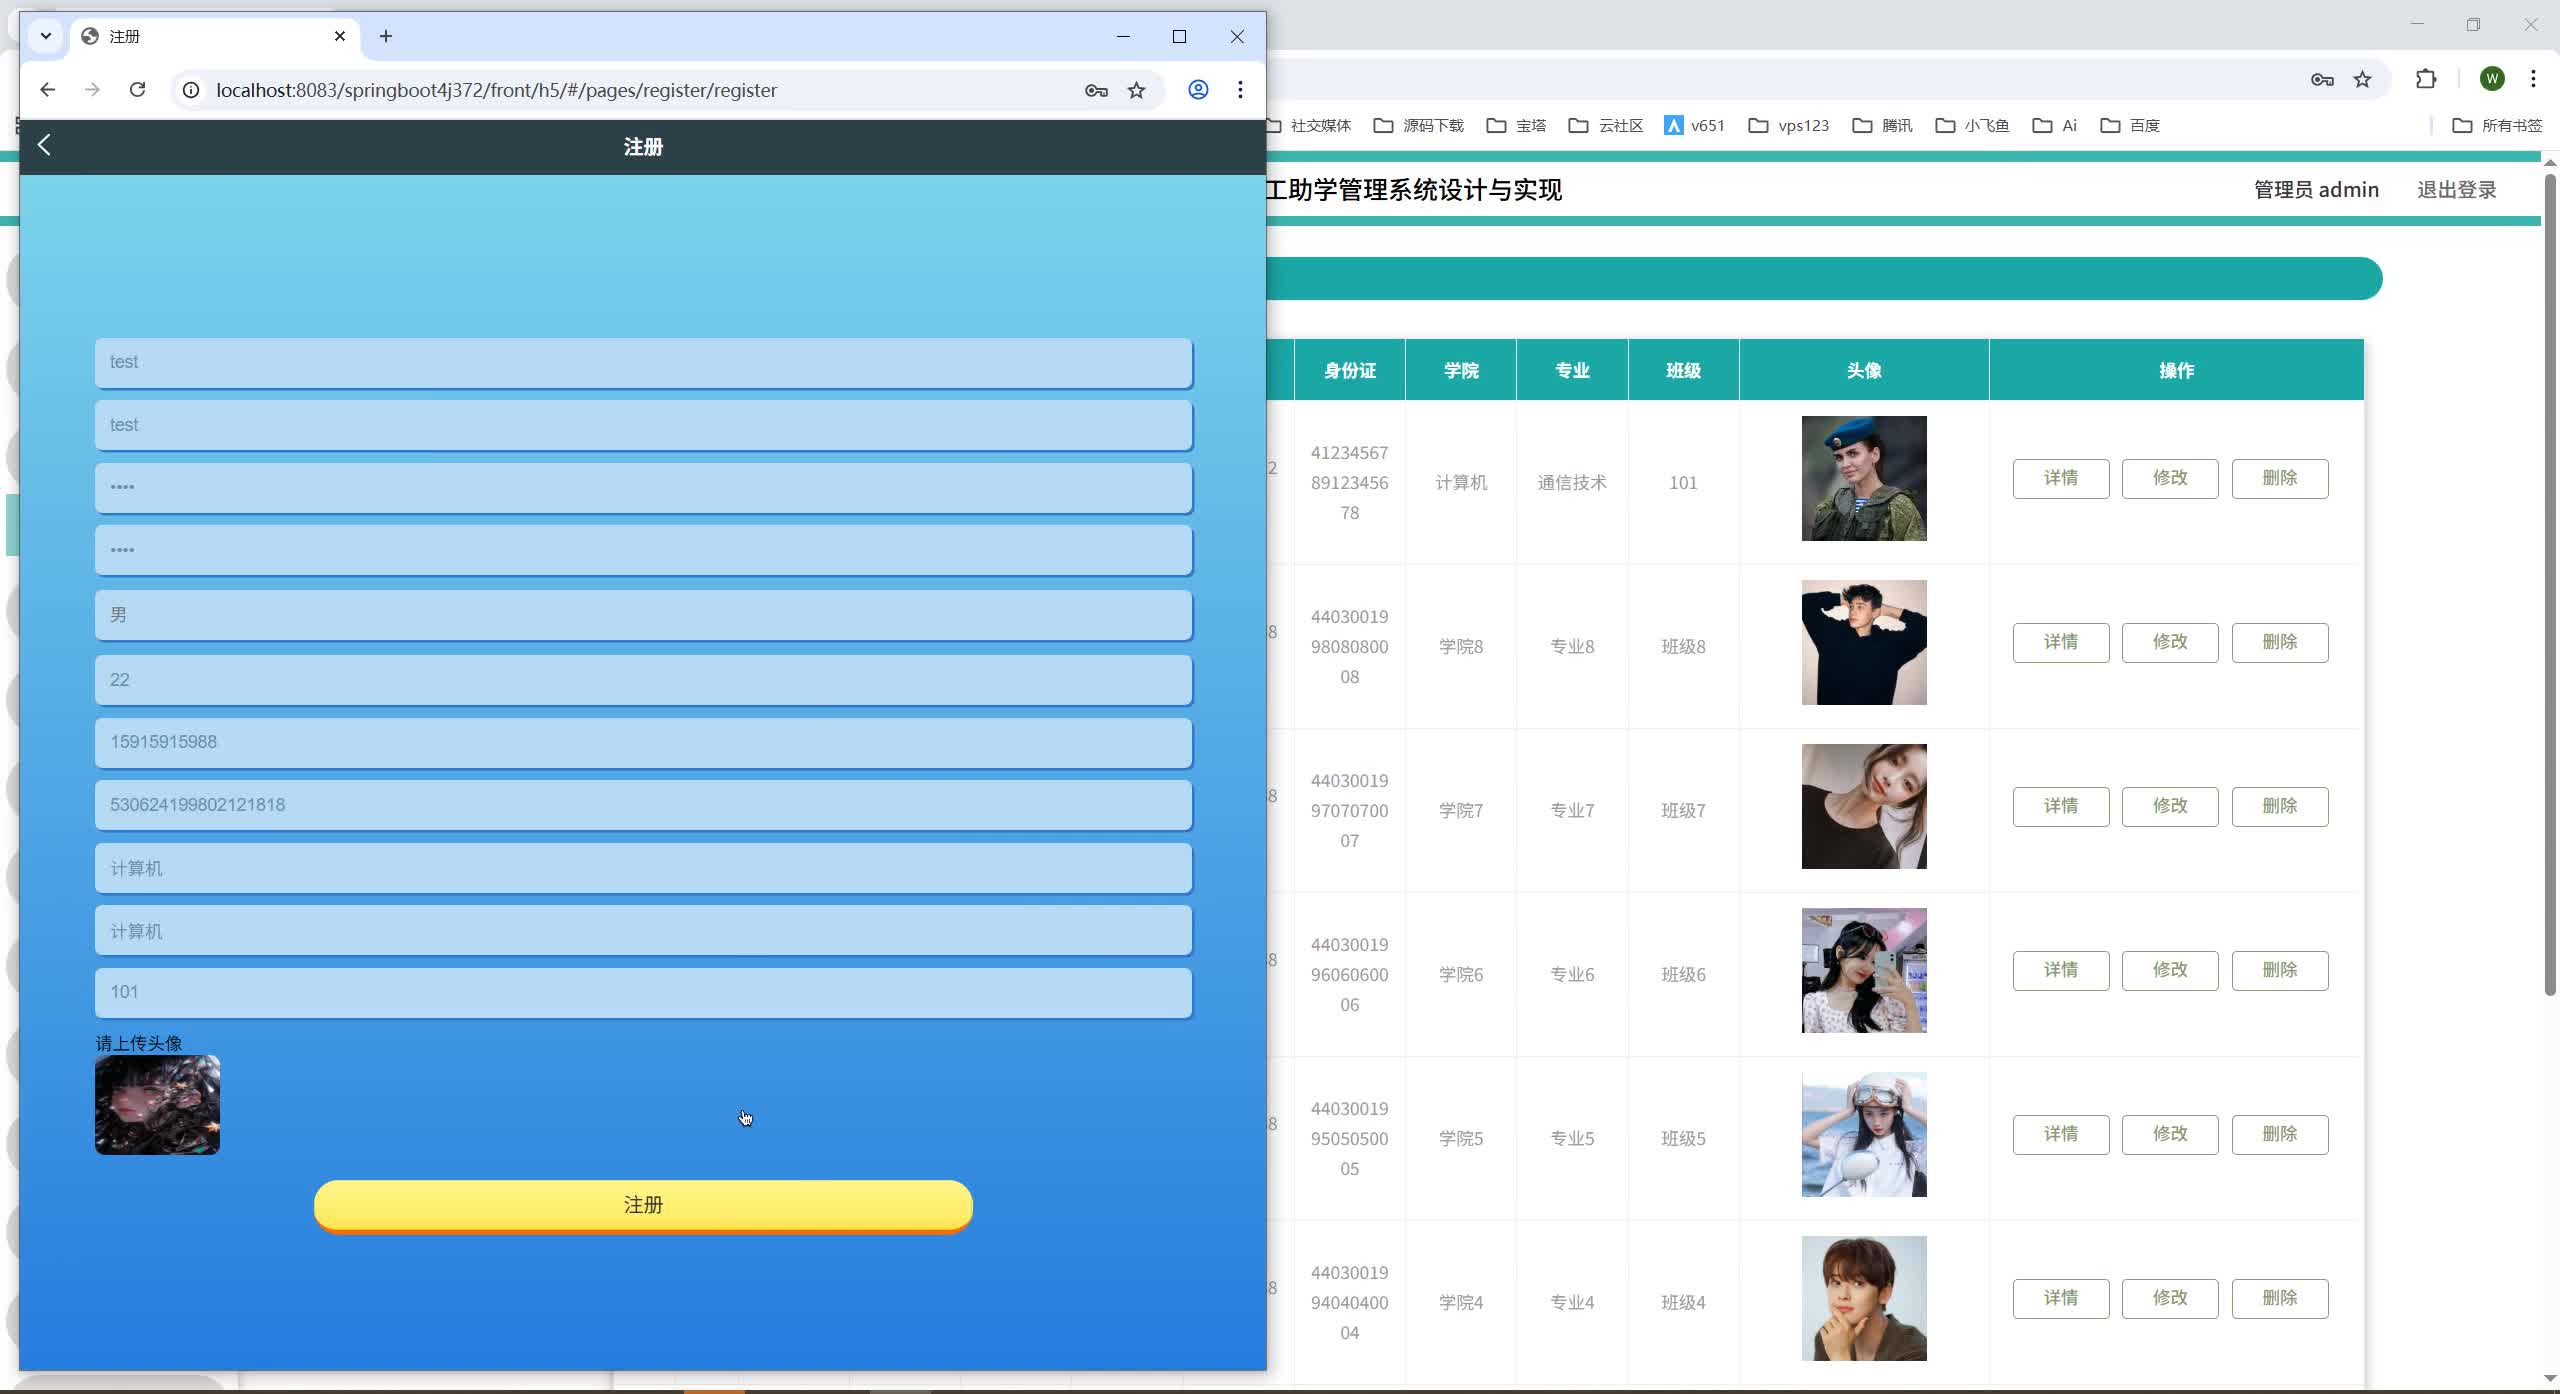The width and height of the screenshot is (2560, 1394).
Task: Open the password manager key icon
Action: [x=1095, y=90]
